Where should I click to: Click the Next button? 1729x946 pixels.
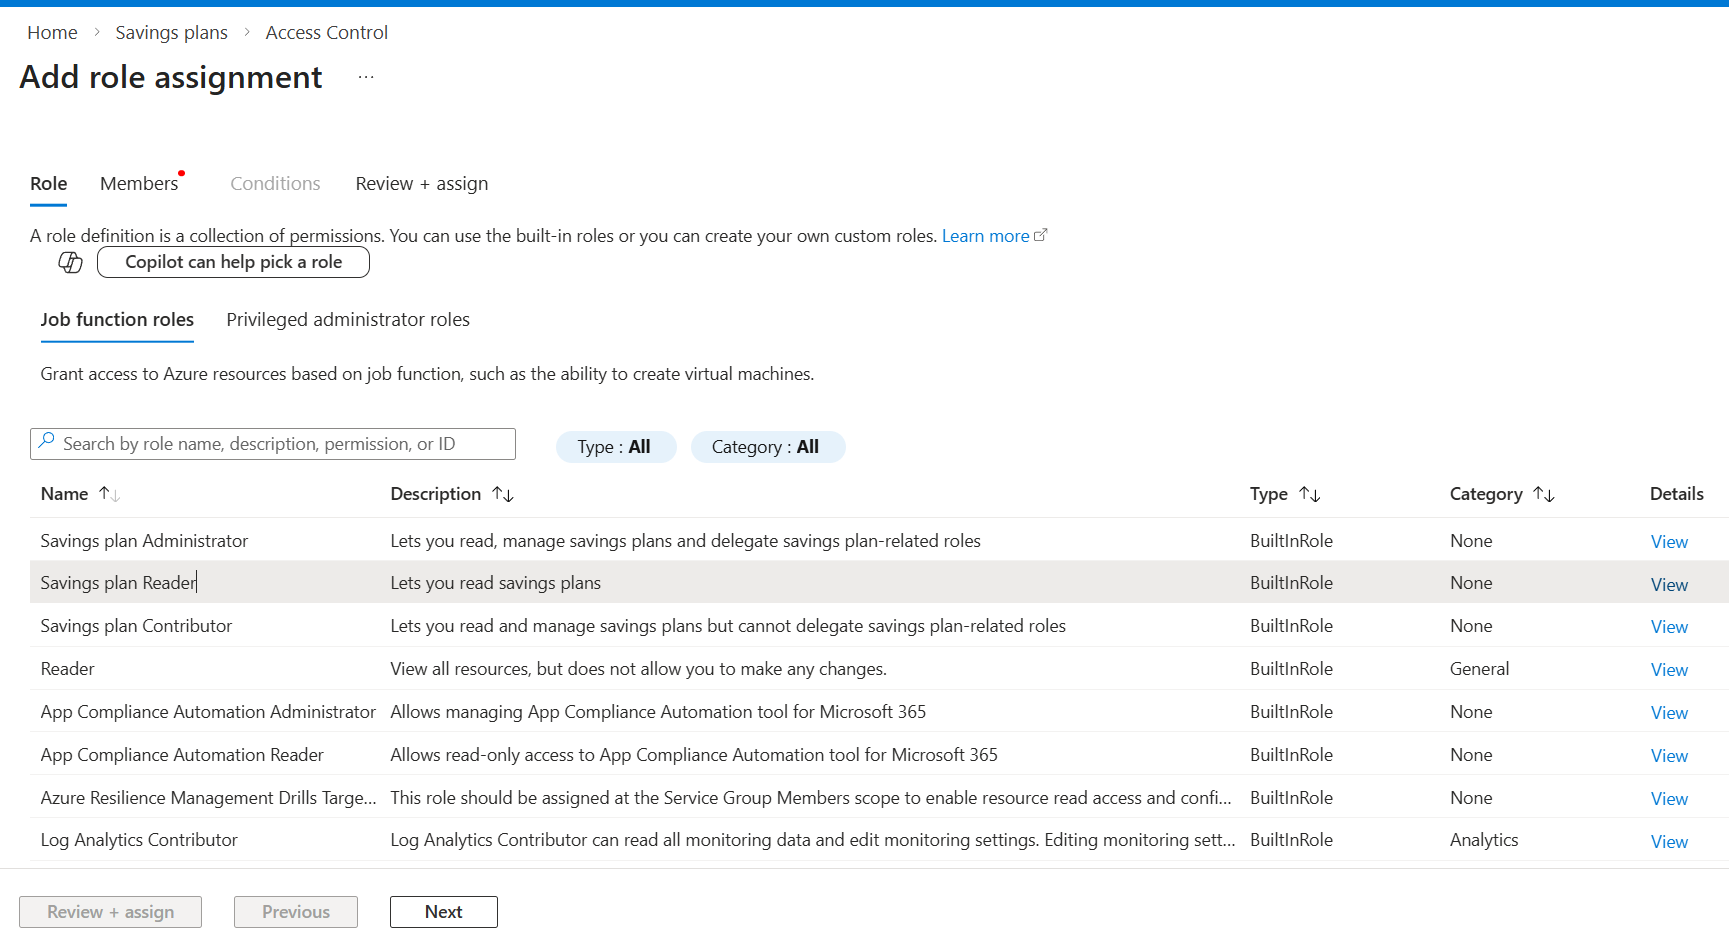443,912
